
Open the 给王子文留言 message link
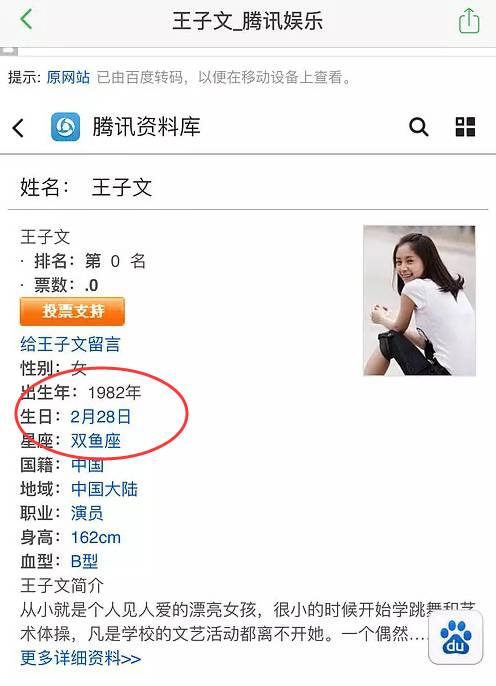(x=70, y=344)
